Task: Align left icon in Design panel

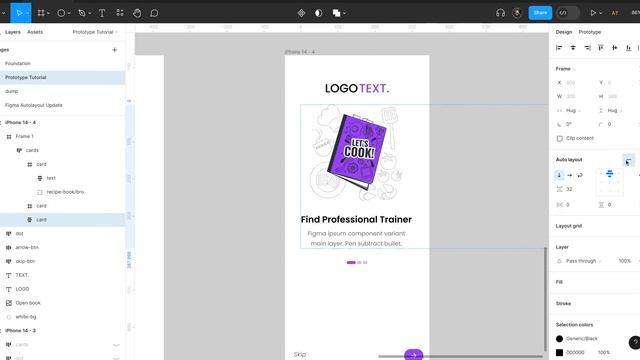Action: [559, 48]
